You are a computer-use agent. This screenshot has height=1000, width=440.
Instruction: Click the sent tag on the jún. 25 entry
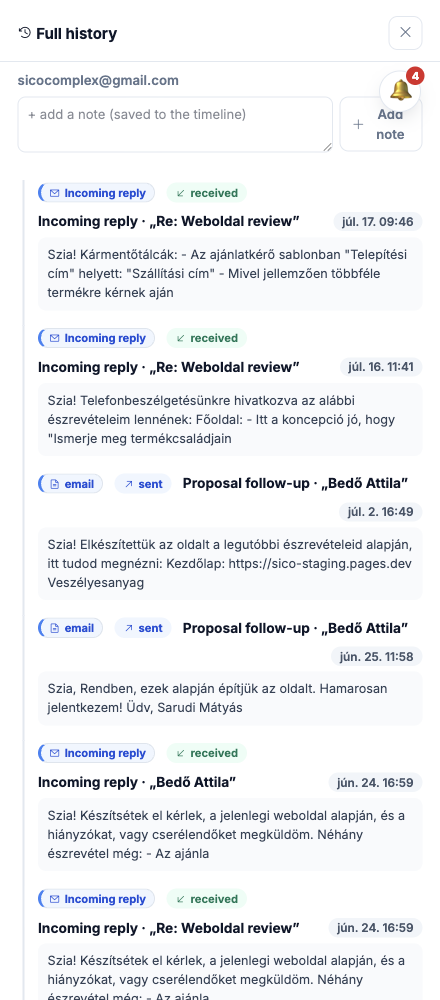coord(143,628)
